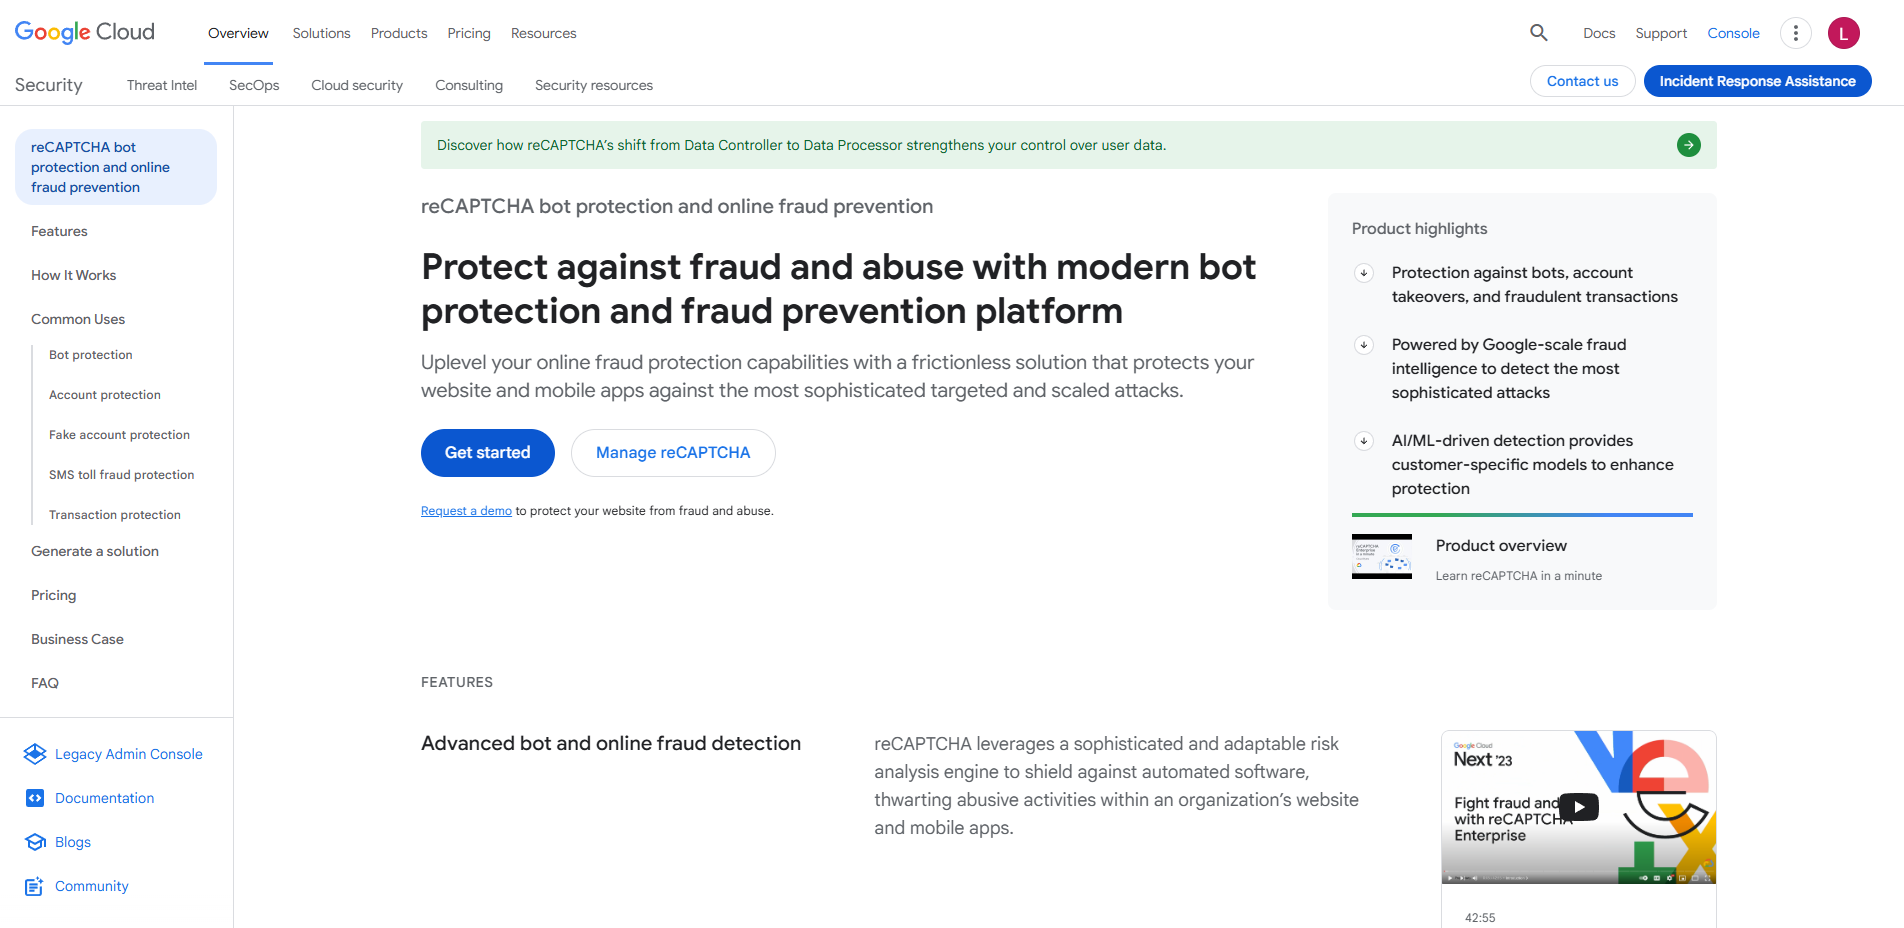
Task: Open the top navigation Pricing menu
Action: [469, 33]
